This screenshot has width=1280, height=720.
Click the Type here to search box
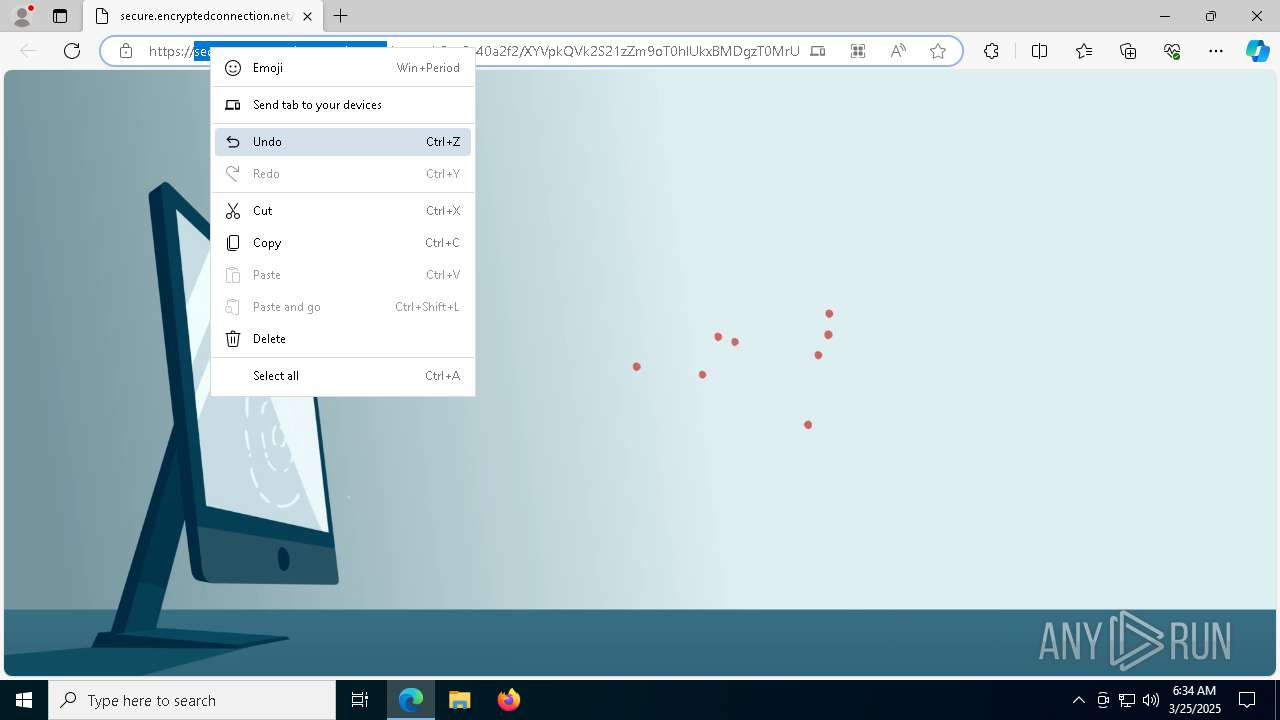(192, 700)
